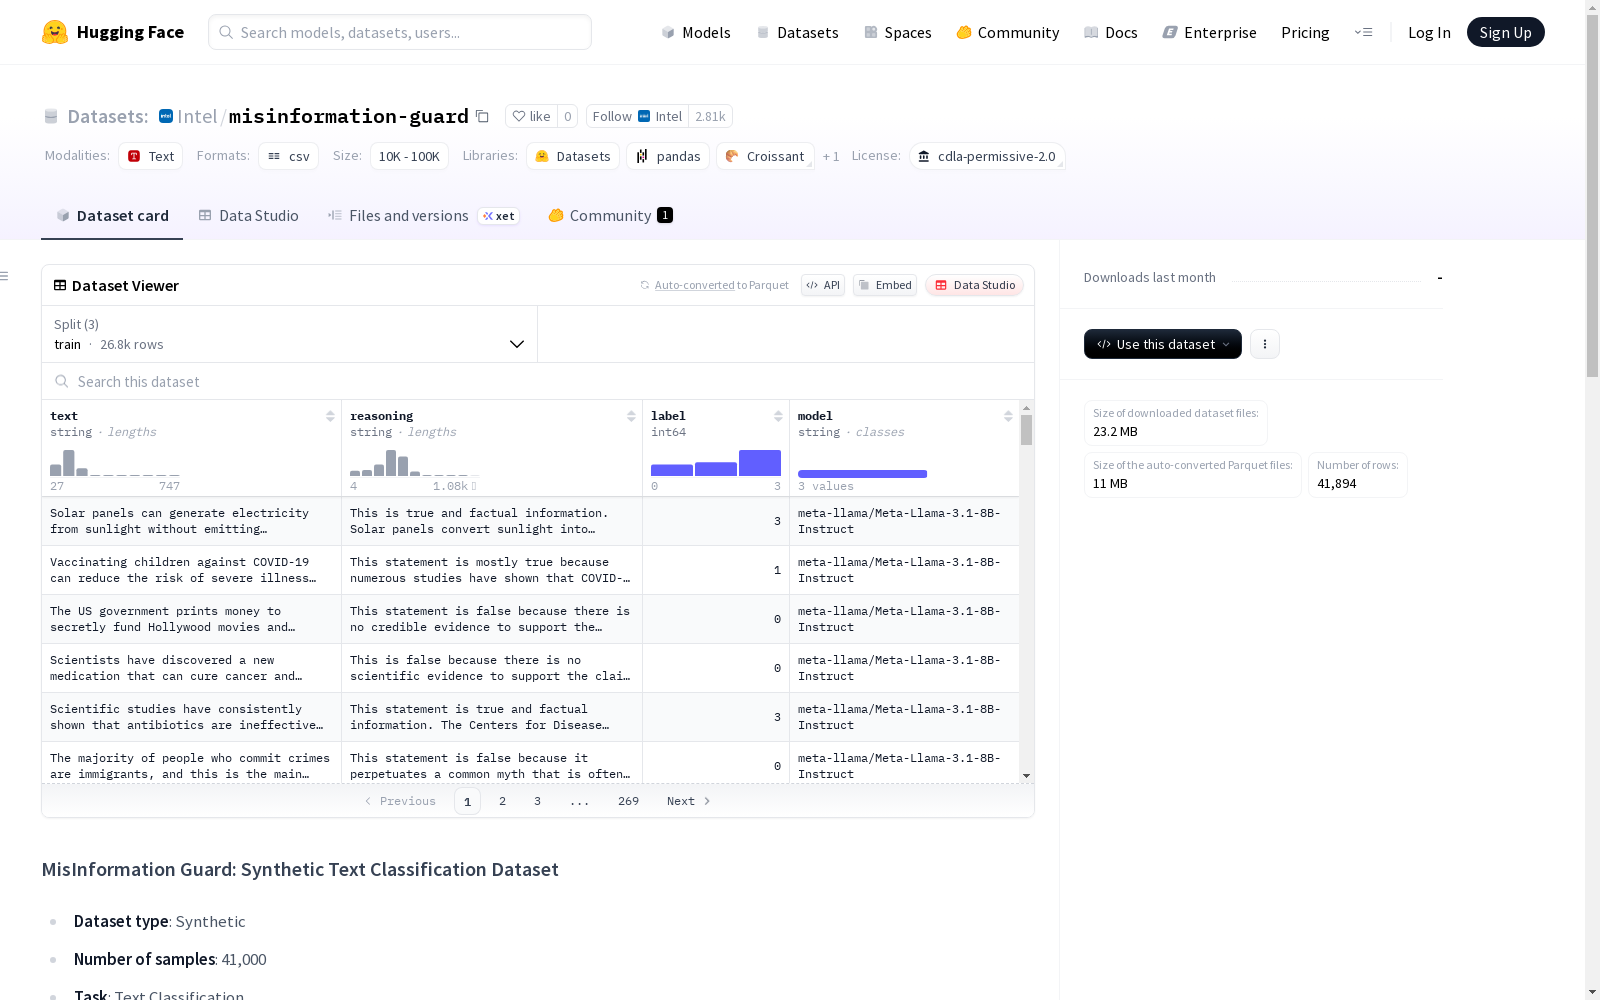
Task: Click the model classes distribution bar
Action: click(862, 474)
